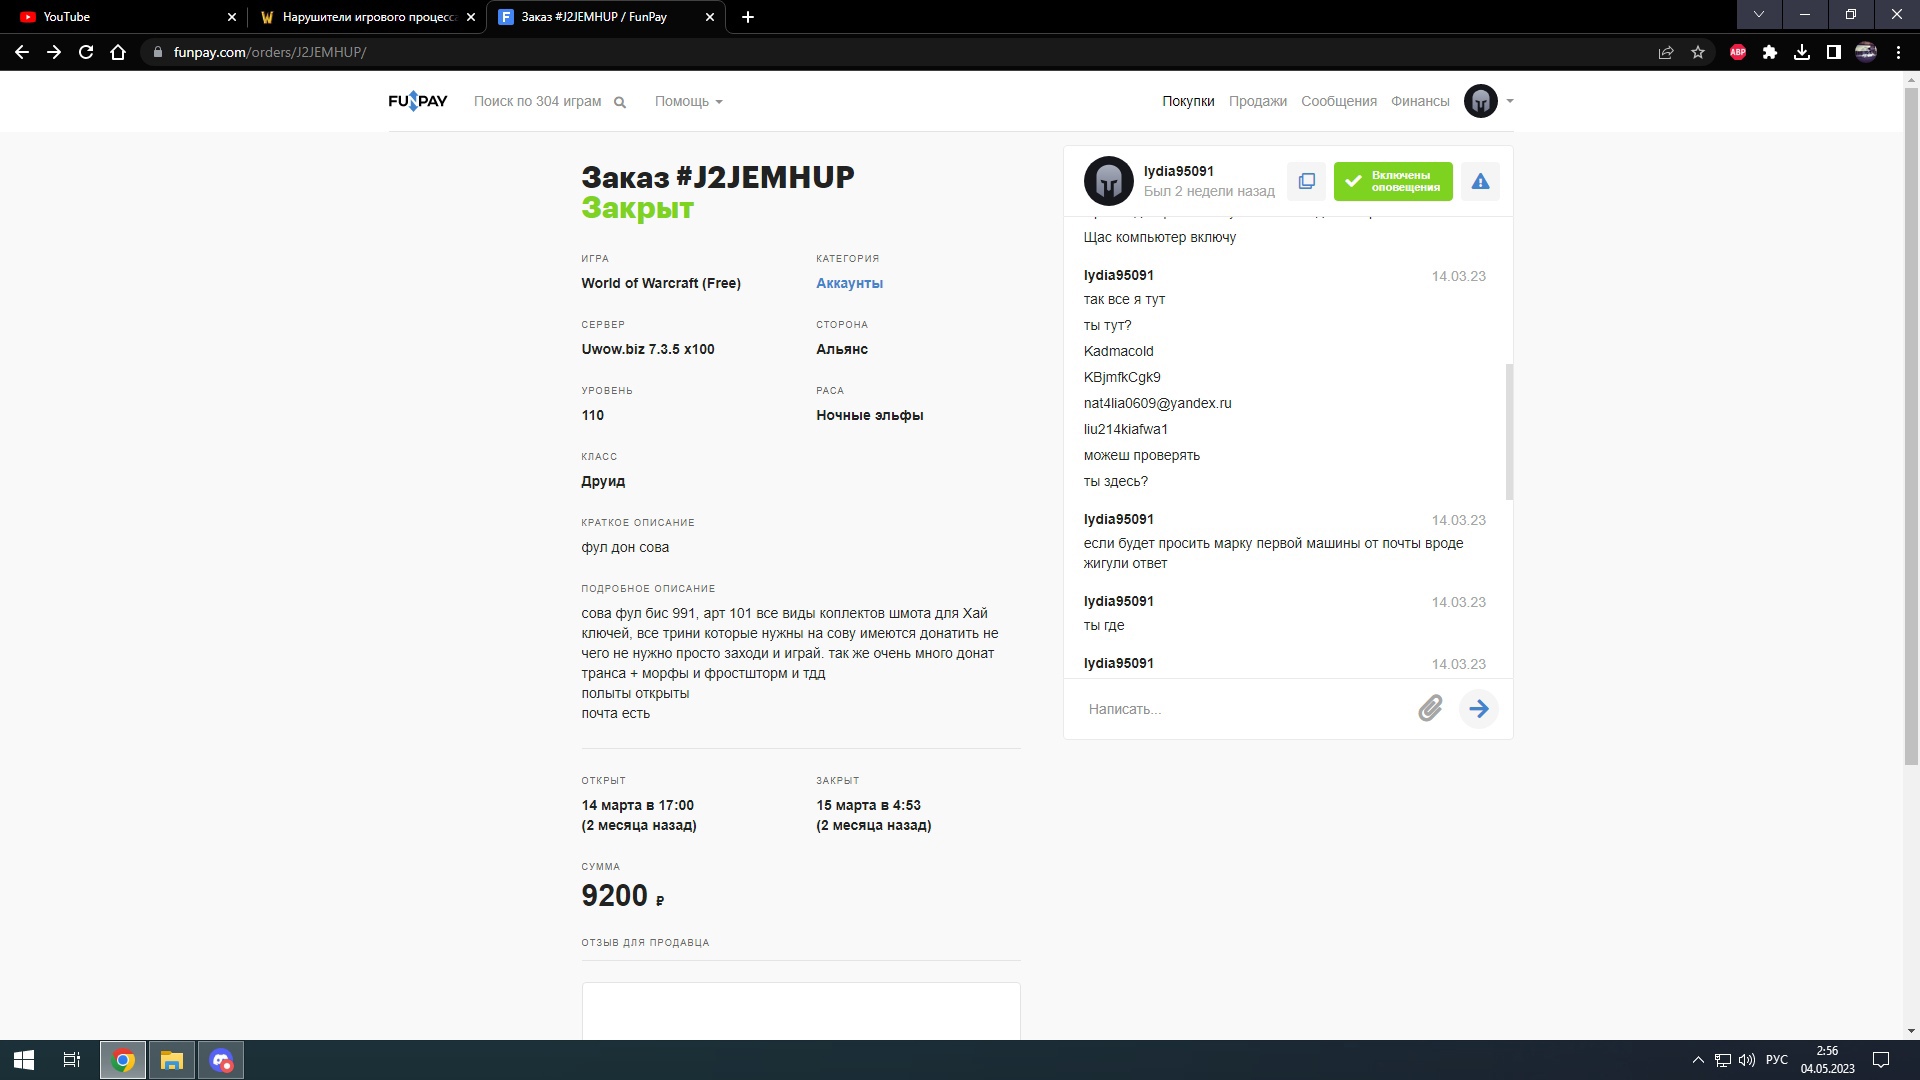Focus the Написать message input

point(1245,709)
